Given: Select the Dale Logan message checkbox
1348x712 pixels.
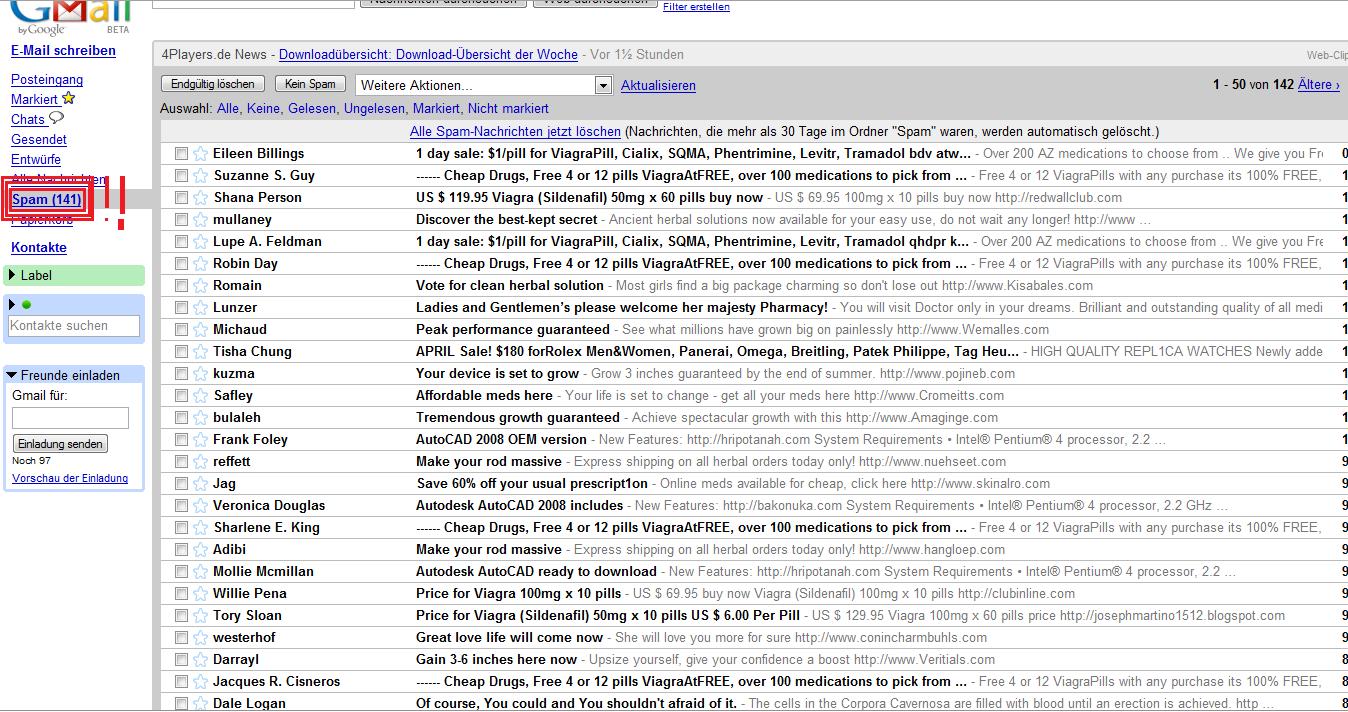Looking at the screenshot, I should [x=181, y=704].
